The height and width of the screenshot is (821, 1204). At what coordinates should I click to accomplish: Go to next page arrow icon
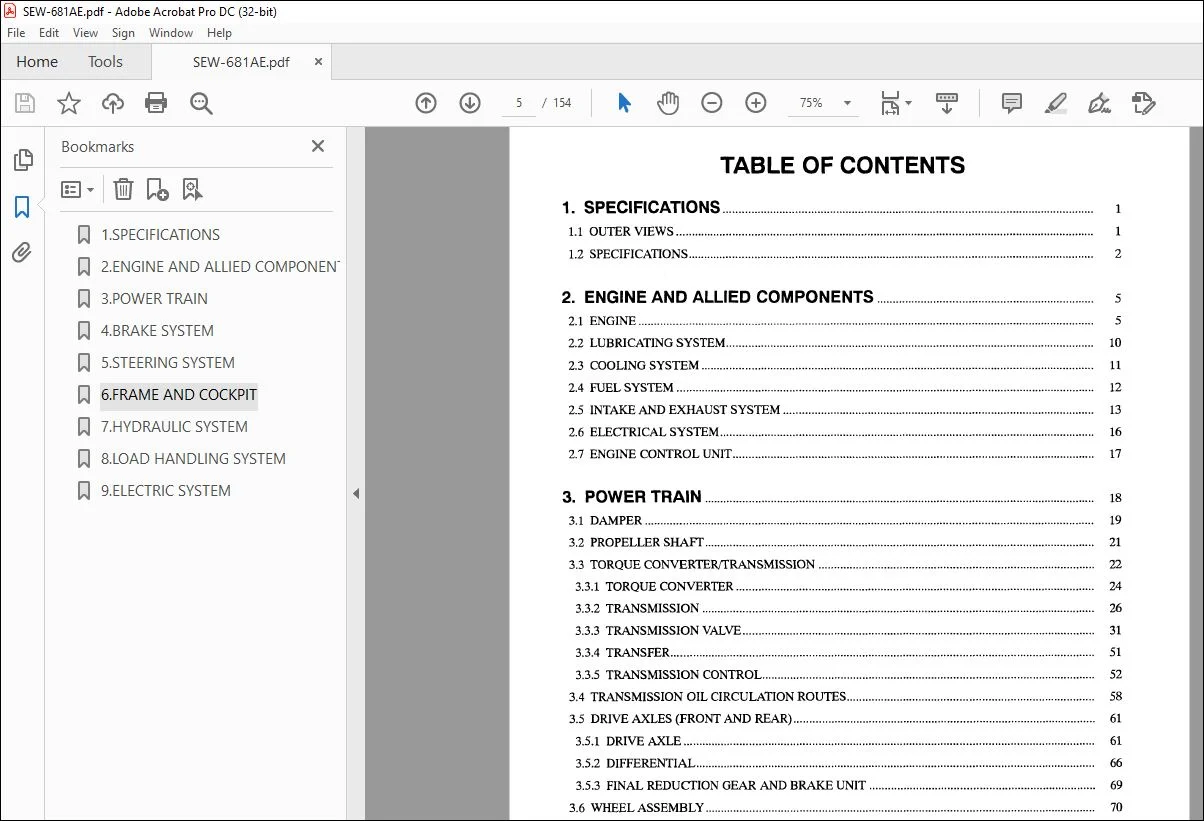tap(470, 103)
